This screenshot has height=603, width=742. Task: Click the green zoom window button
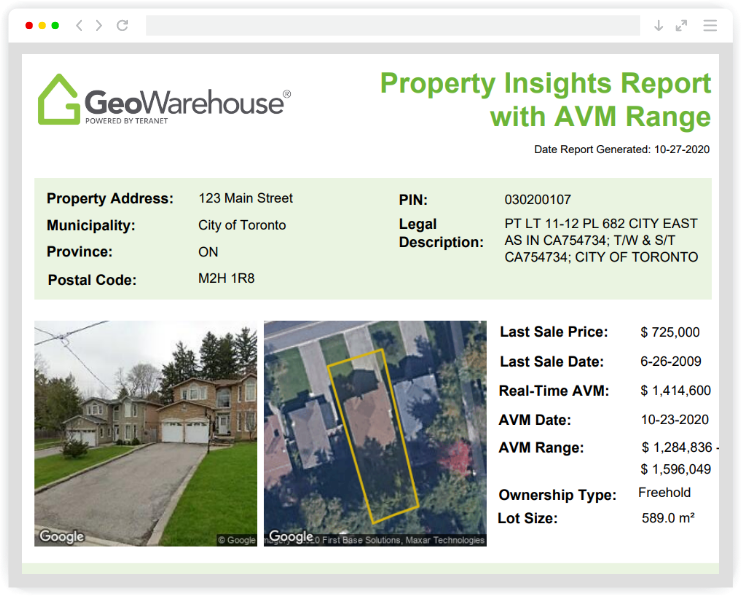[x=55, y=25]
